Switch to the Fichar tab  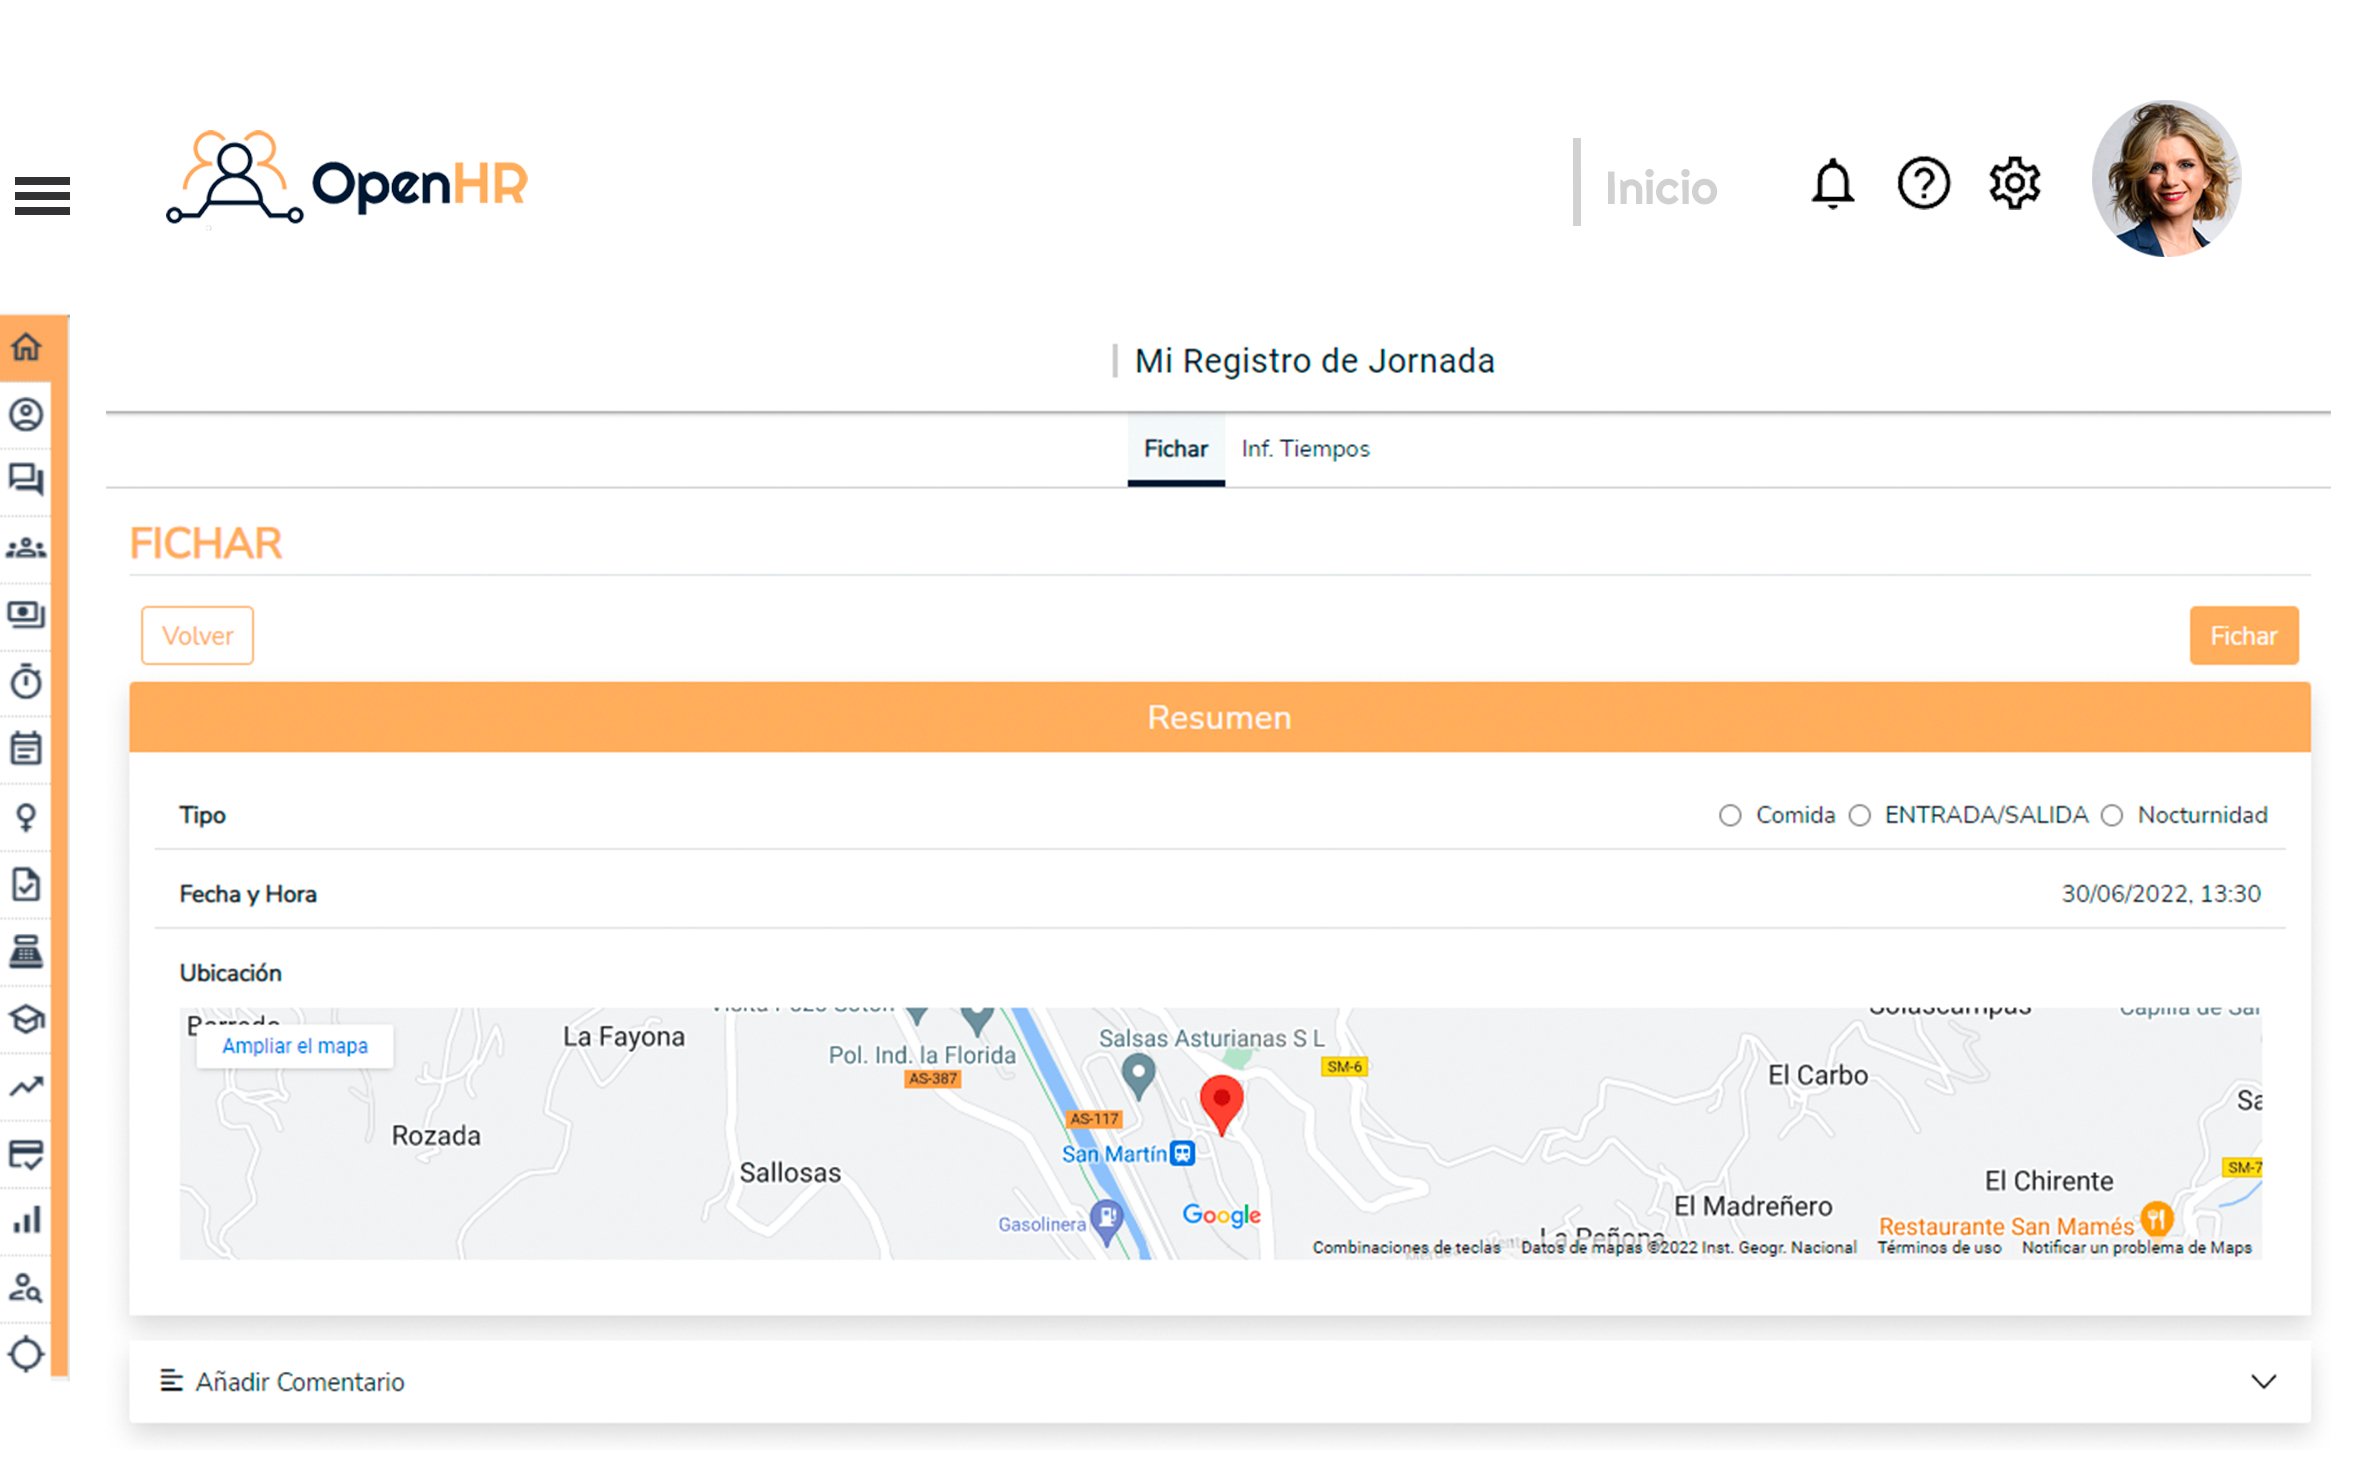tap(1175, 449)
